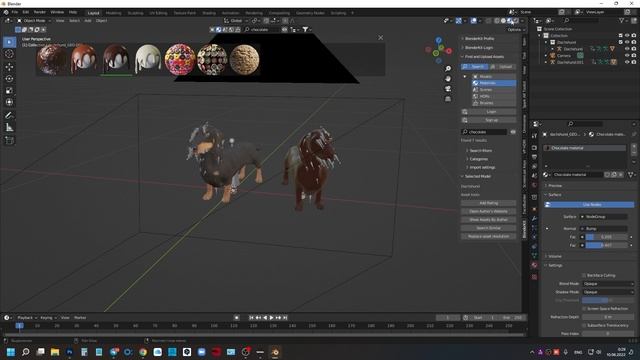Screen dimensions: 640x360
Task: Open the File menu
Action: [x=15, y=13]
